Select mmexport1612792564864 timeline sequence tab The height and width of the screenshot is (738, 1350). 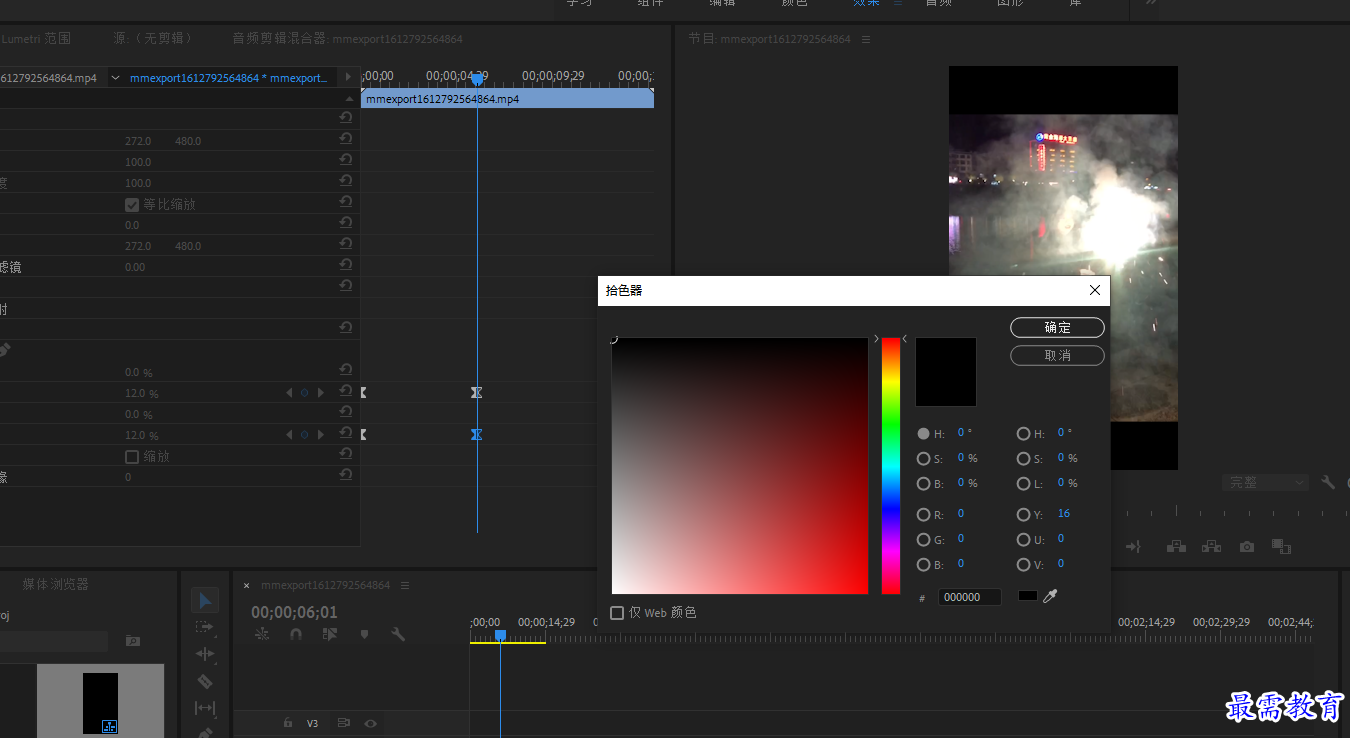pos(325,585)
